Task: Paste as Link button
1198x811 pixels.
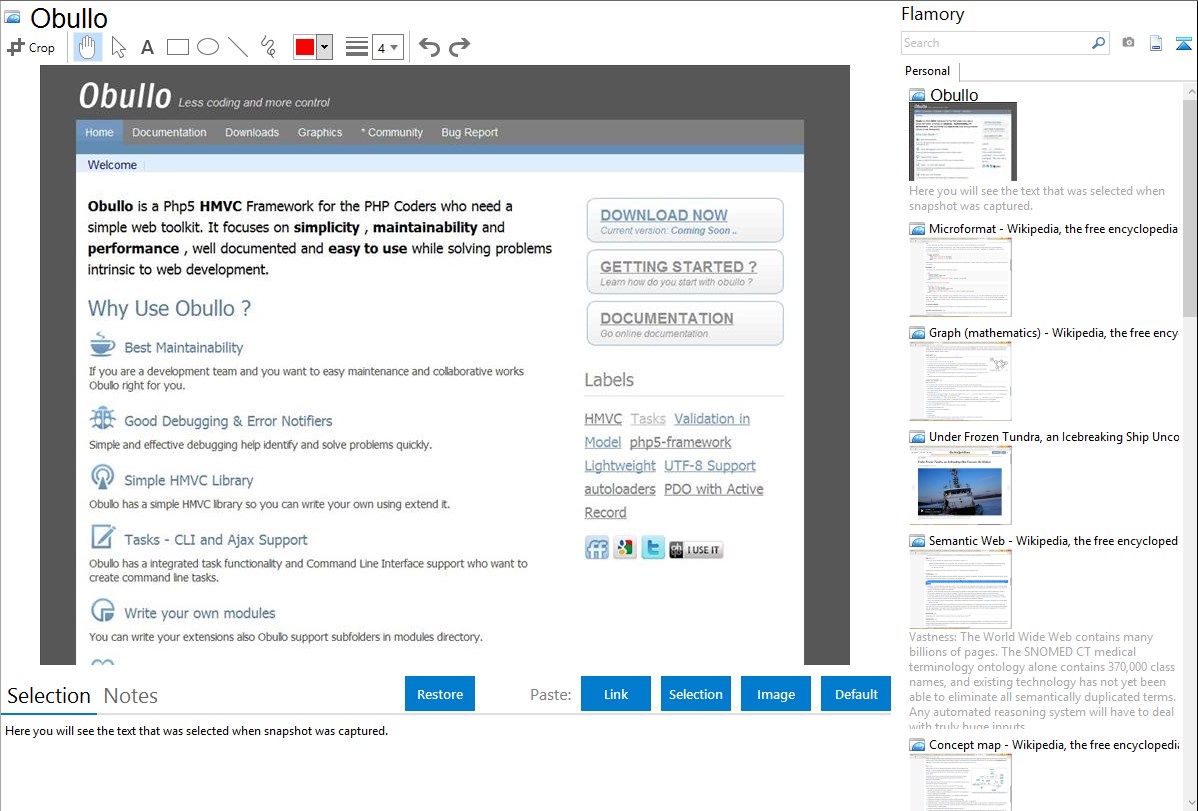Action: pyautogui.click(x=616, y=694)
